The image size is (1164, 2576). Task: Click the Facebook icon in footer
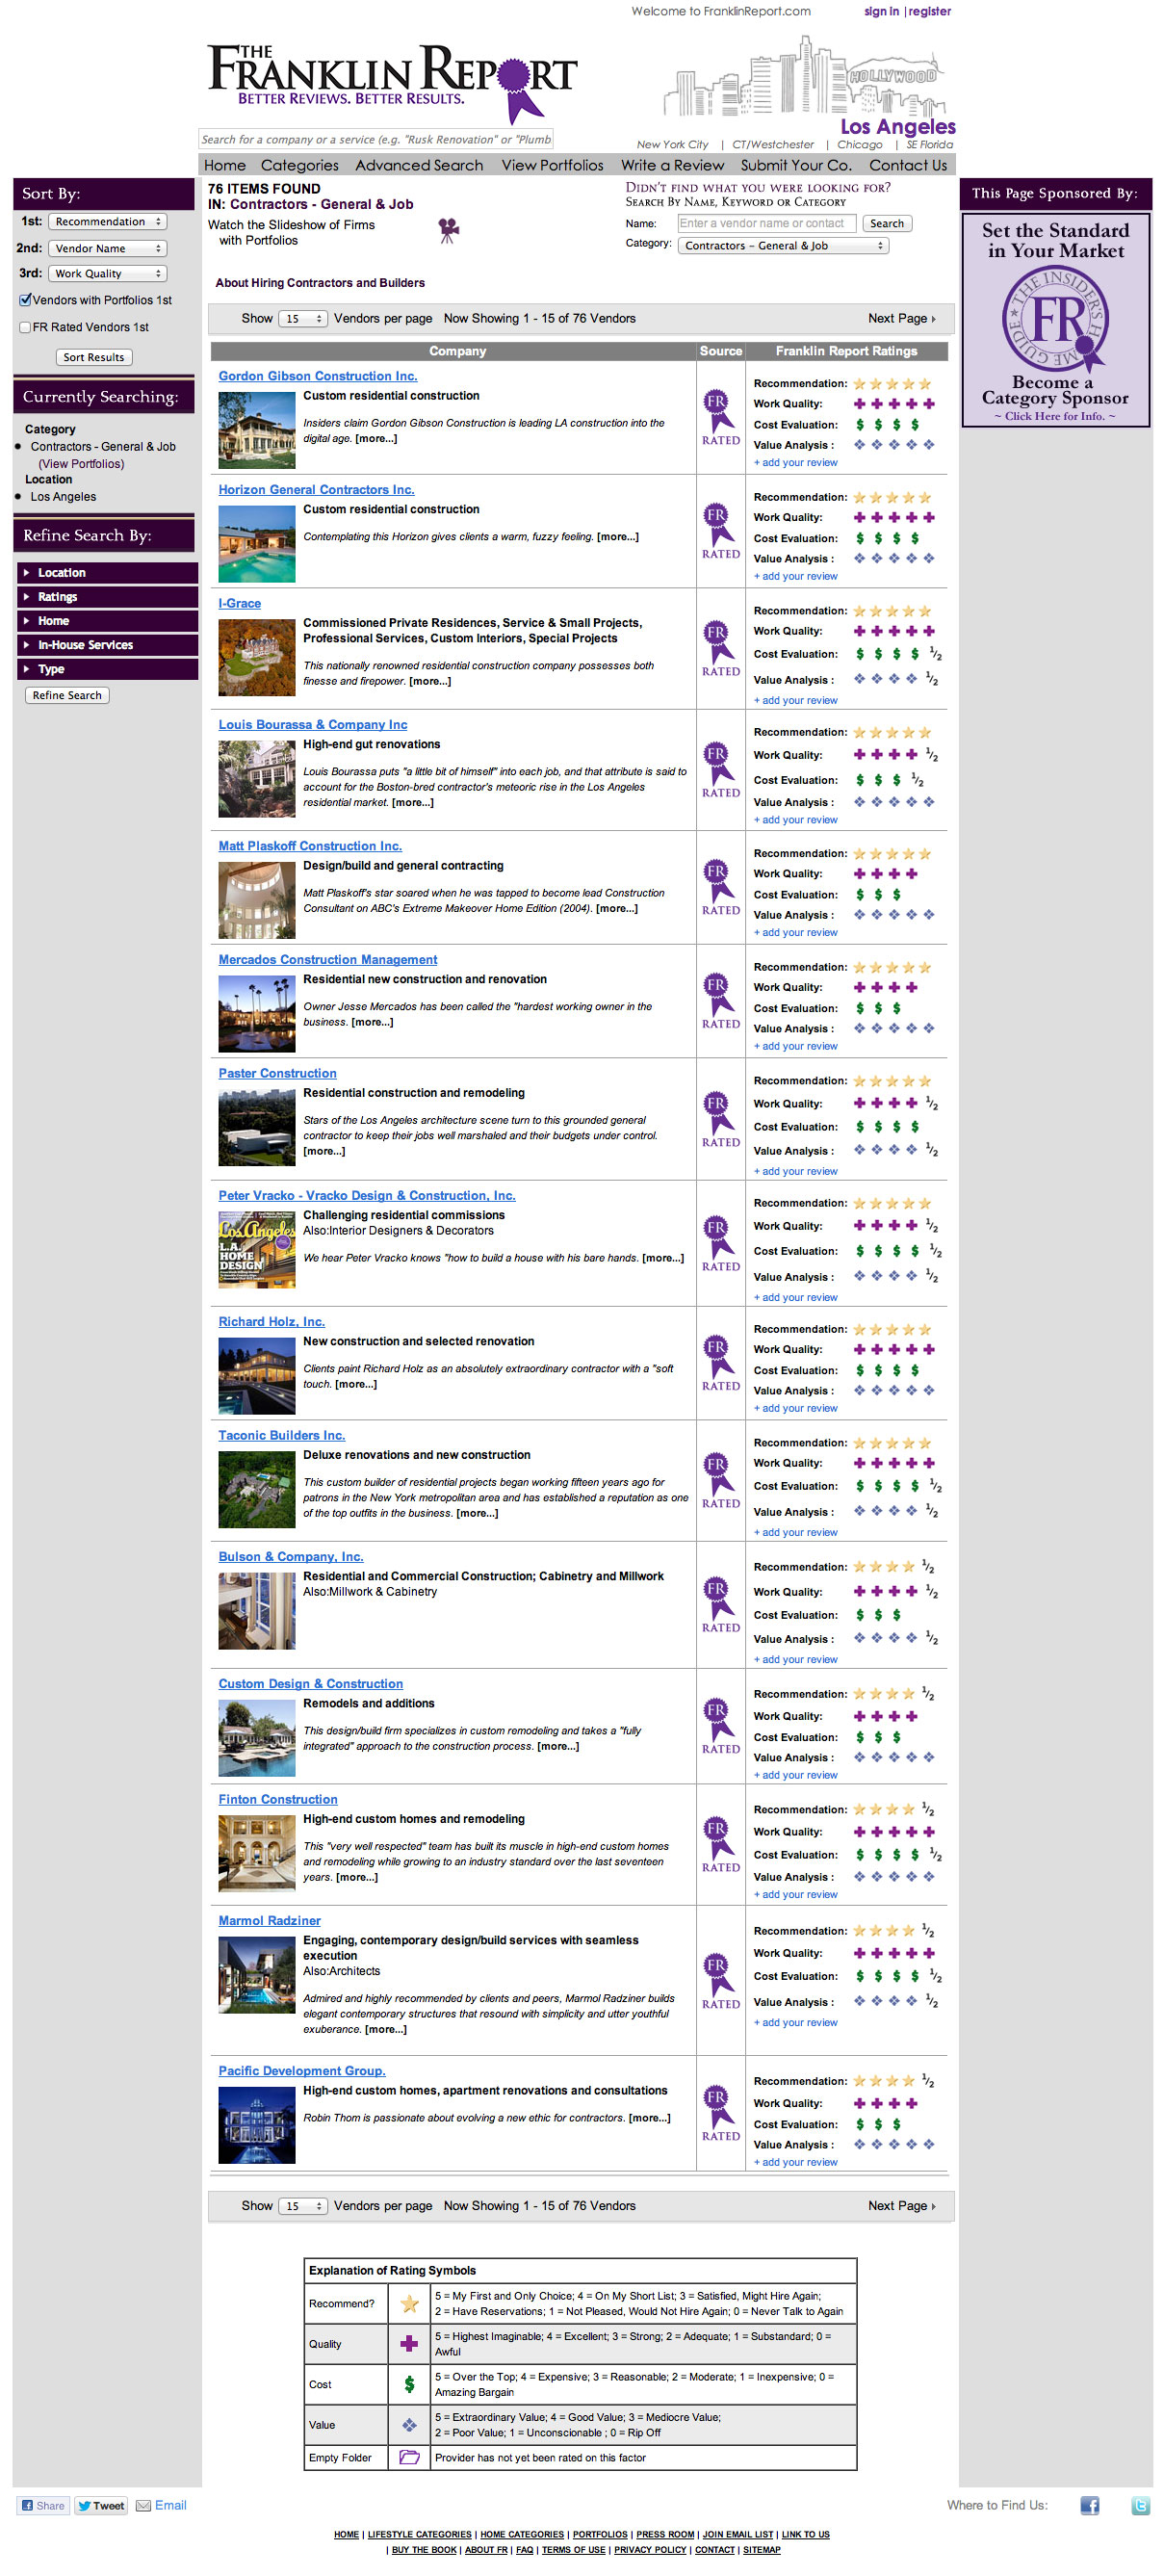(x=1089, y=2504)
